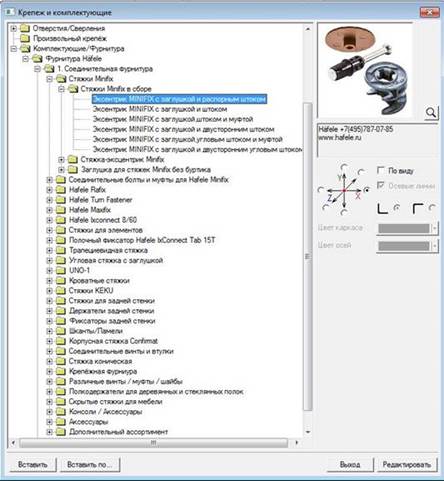The width and height of the screenshot is (444, 481).
Task: Click the Стяжки KEKU folder icon
Action: pos(61,291)
